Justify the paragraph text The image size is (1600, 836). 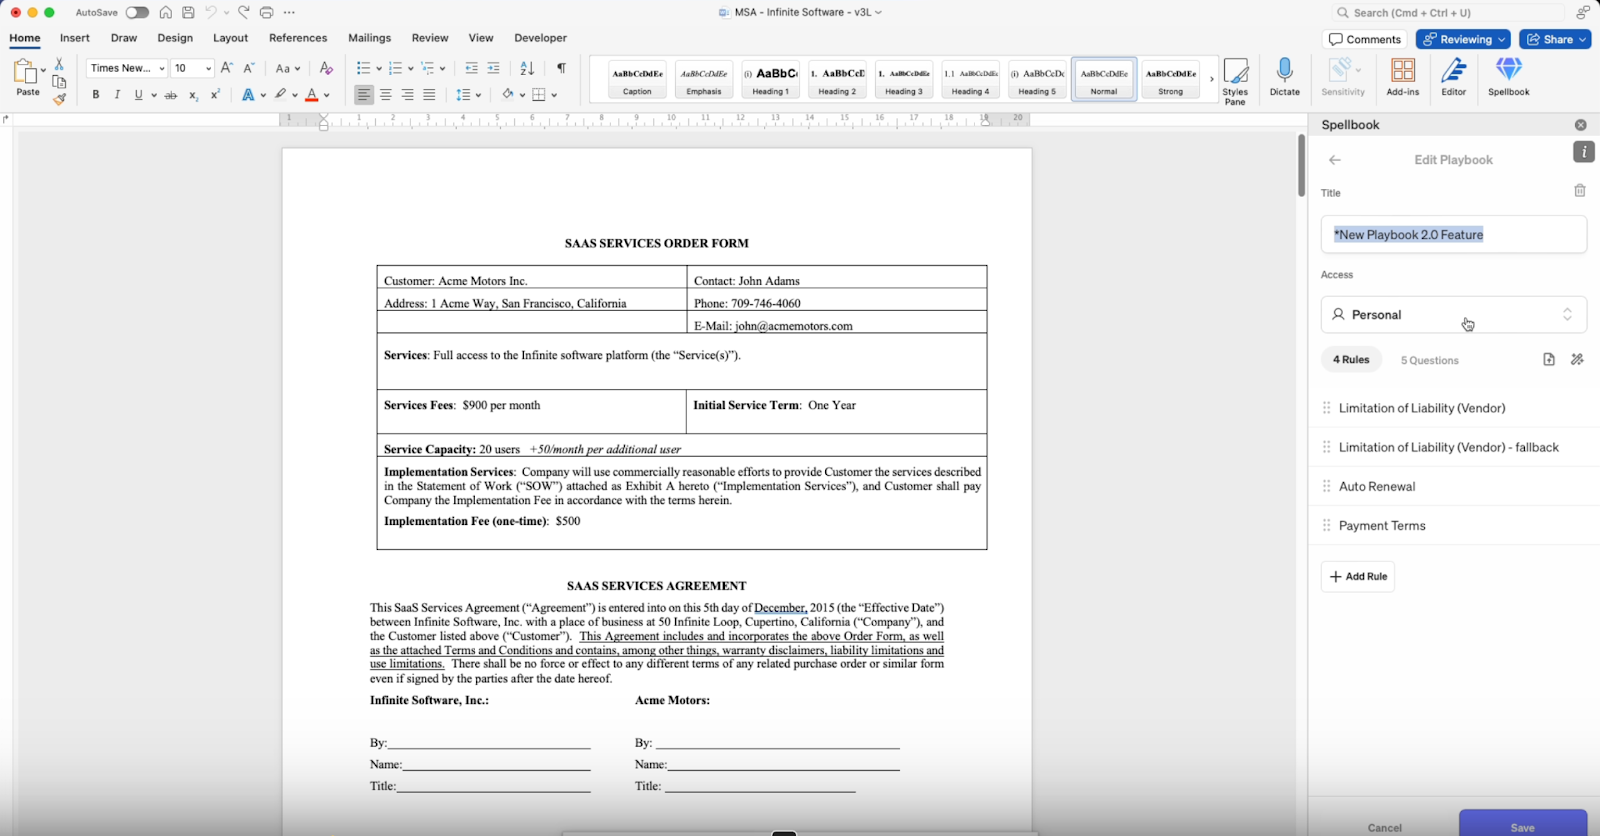[429, 95]
